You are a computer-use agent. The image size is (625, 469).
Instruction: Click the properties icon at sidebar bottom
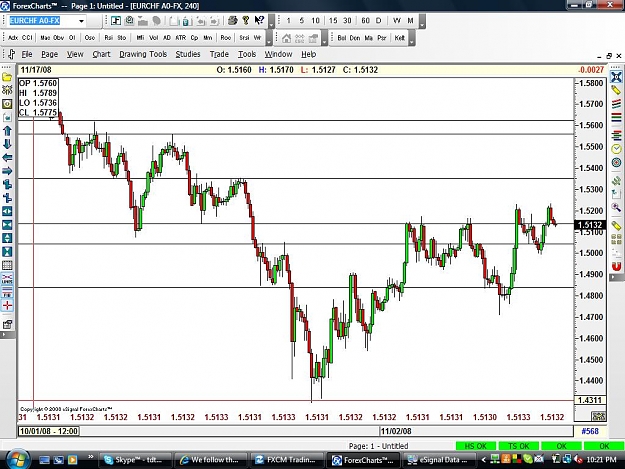pos(7,324)
